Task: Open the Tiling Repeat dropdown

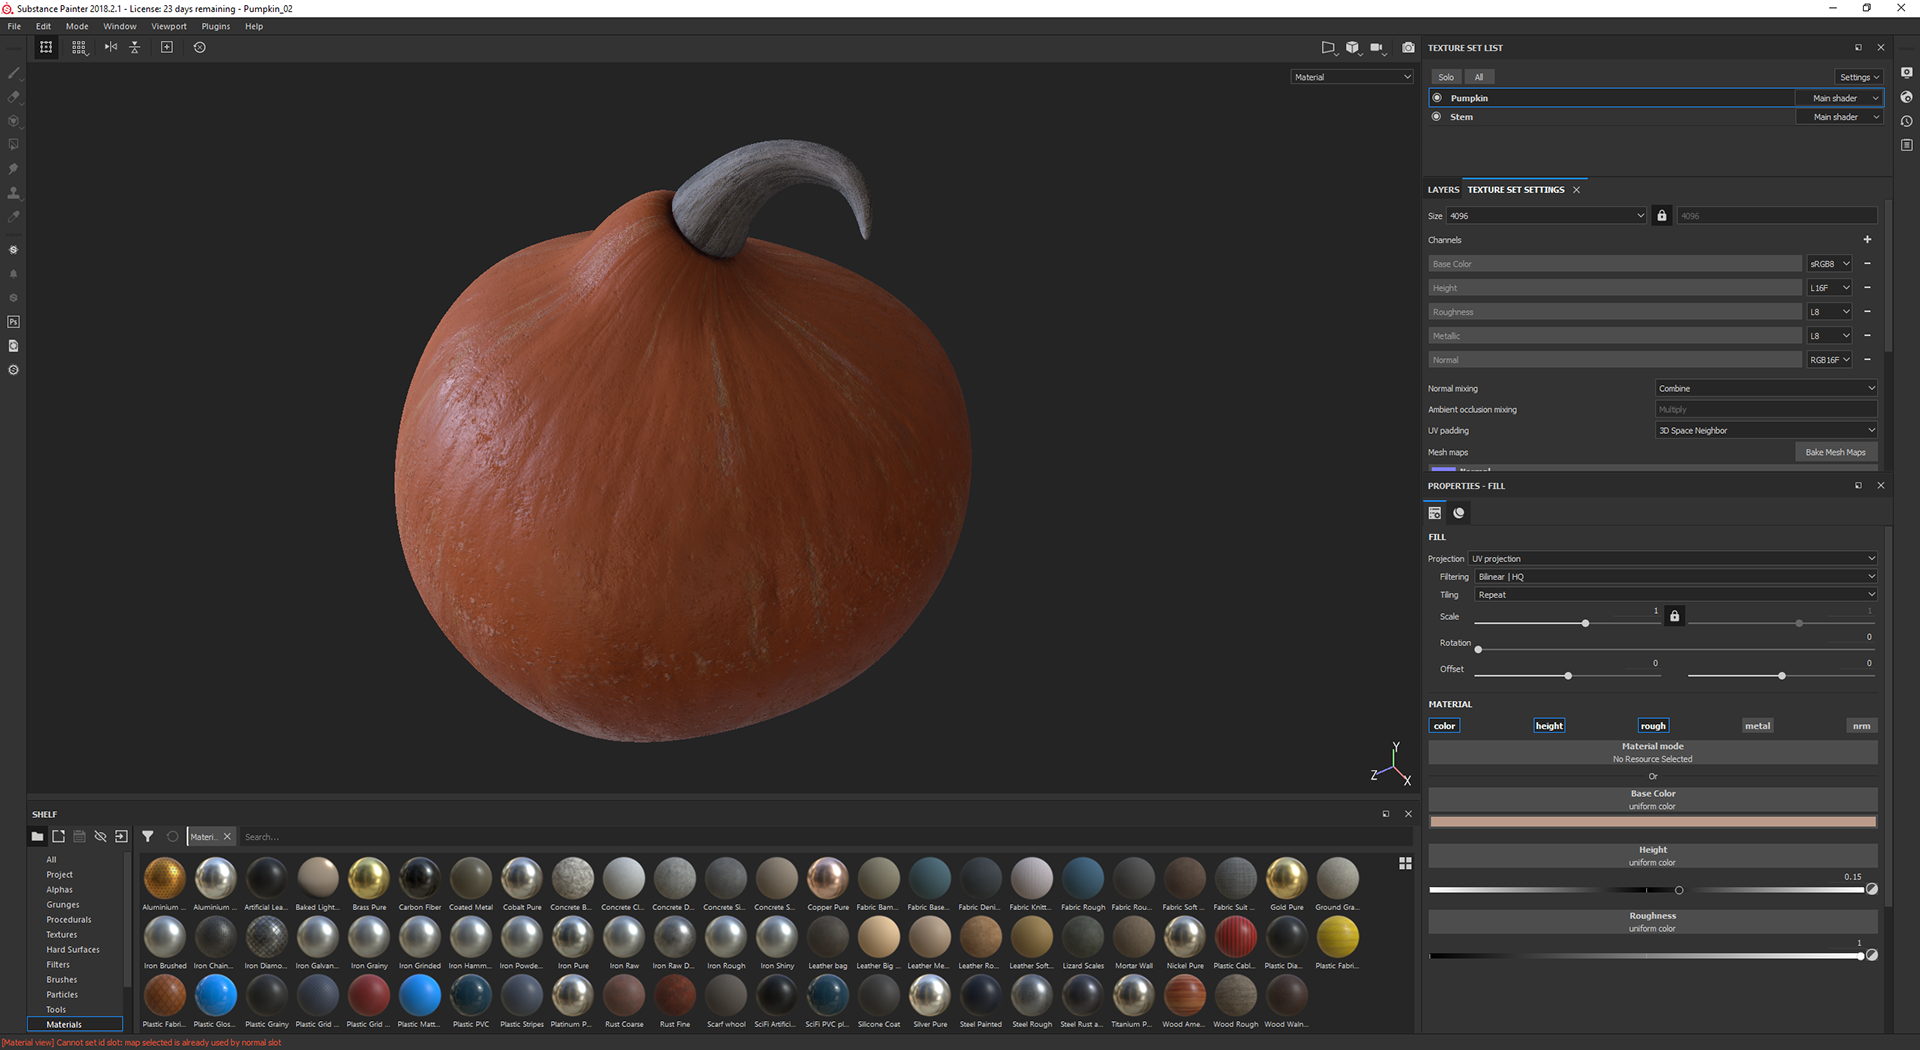Action: pos(1676,595)
